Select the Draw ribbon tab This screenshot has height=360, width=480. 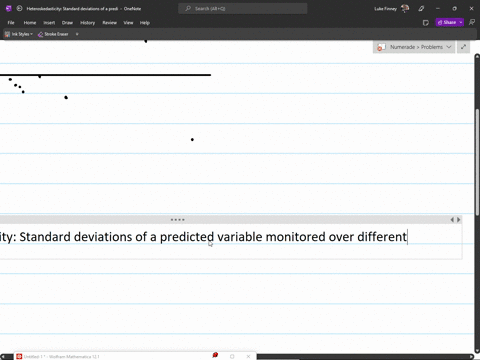(67, 23)
